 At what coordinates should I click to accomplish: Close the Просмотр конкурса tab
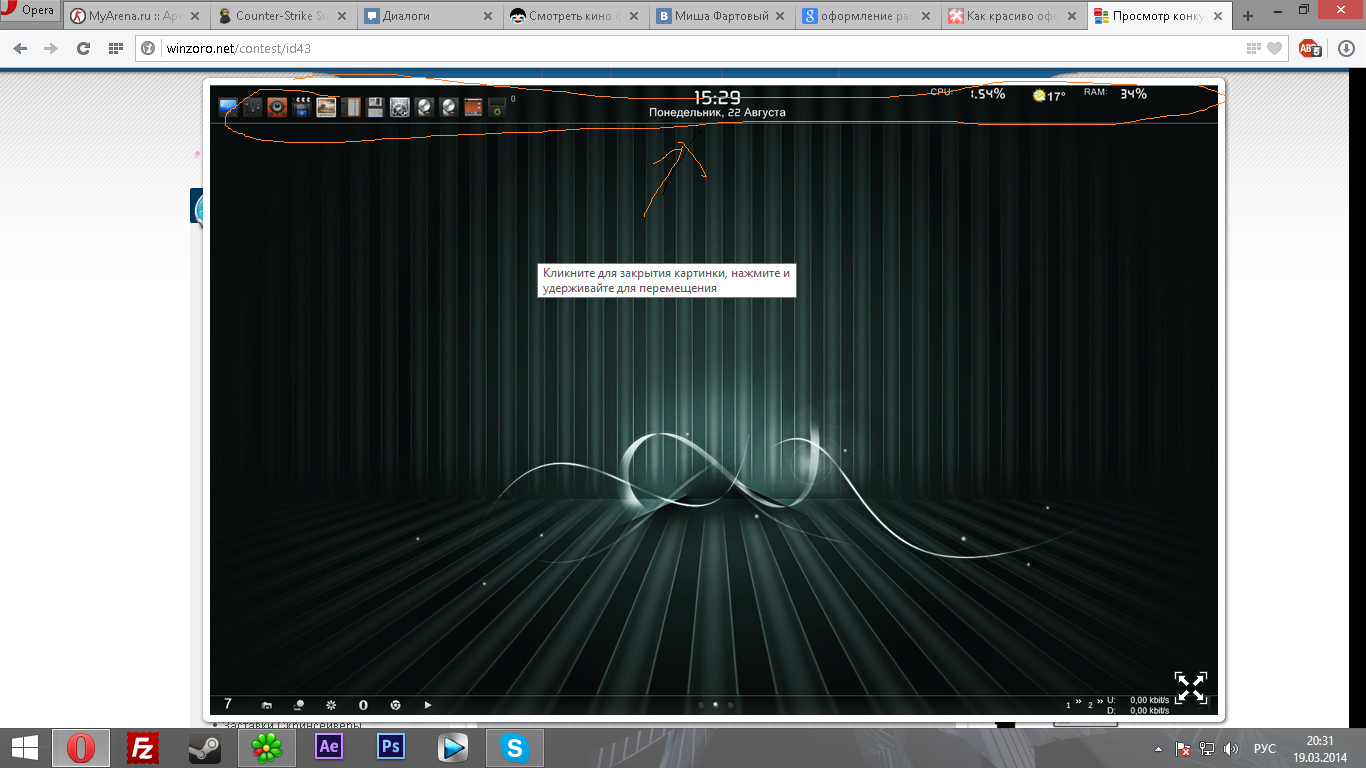(1218, 16)
